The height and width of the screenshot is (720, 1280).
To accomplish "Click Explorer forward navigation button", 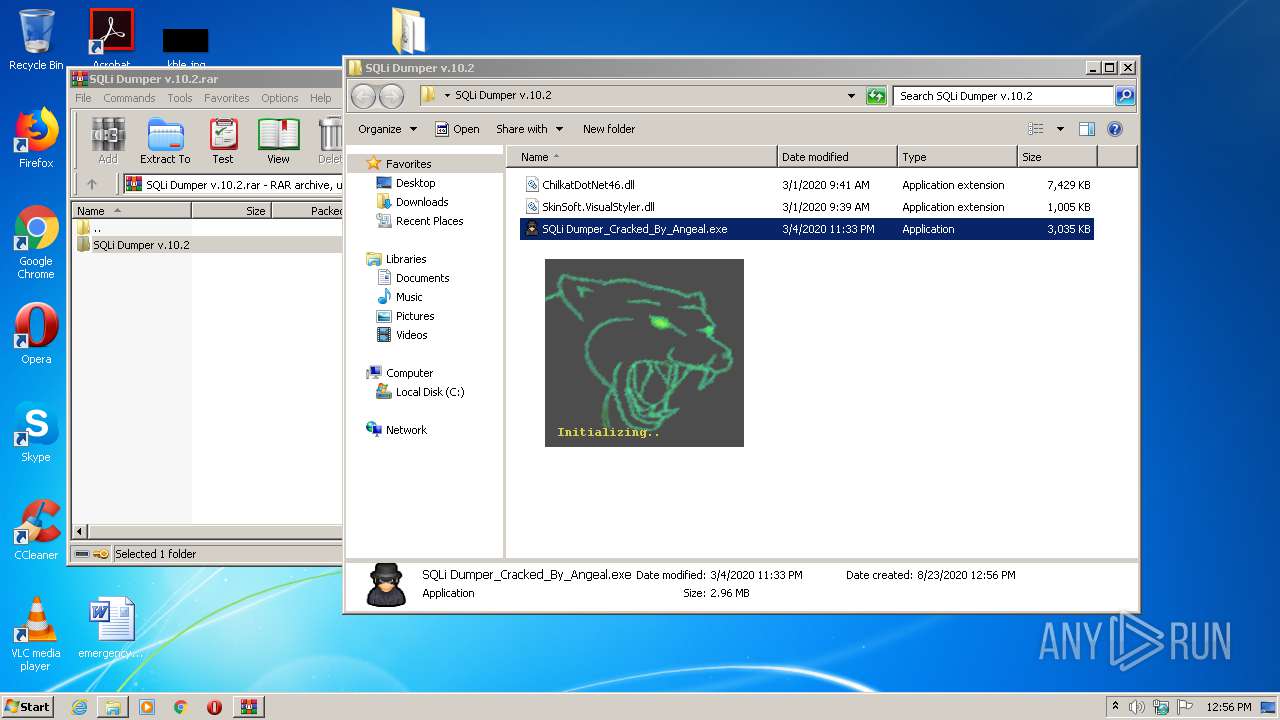I will pos(392,96).
